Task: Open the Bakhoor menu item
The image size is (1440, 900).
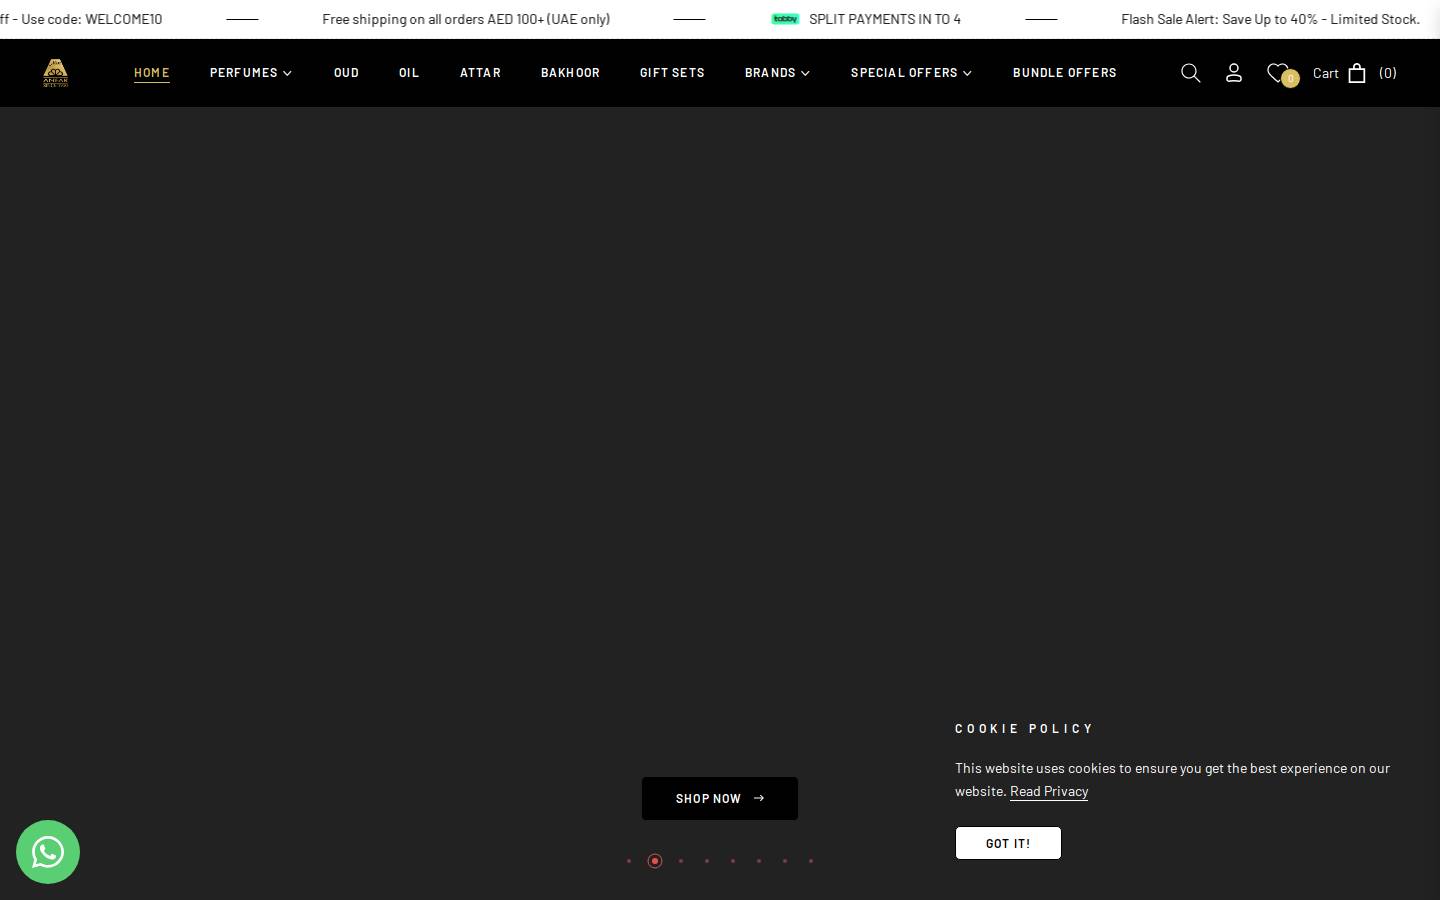Action: click(570, 72)
